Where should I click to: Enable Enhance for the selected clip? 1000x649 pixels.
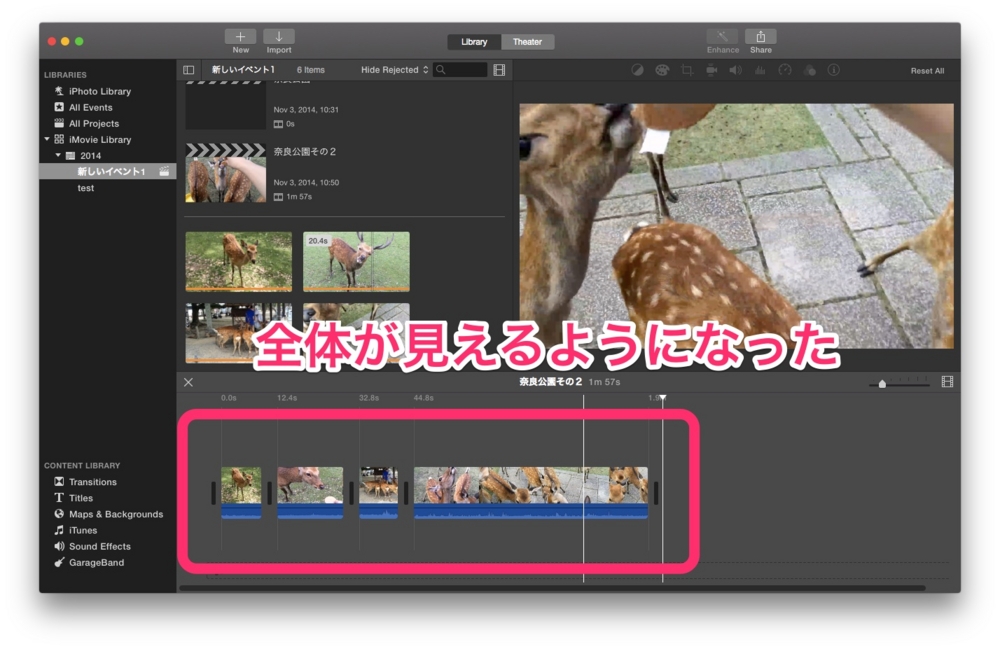pyautogui.click(x=722, y=41)
